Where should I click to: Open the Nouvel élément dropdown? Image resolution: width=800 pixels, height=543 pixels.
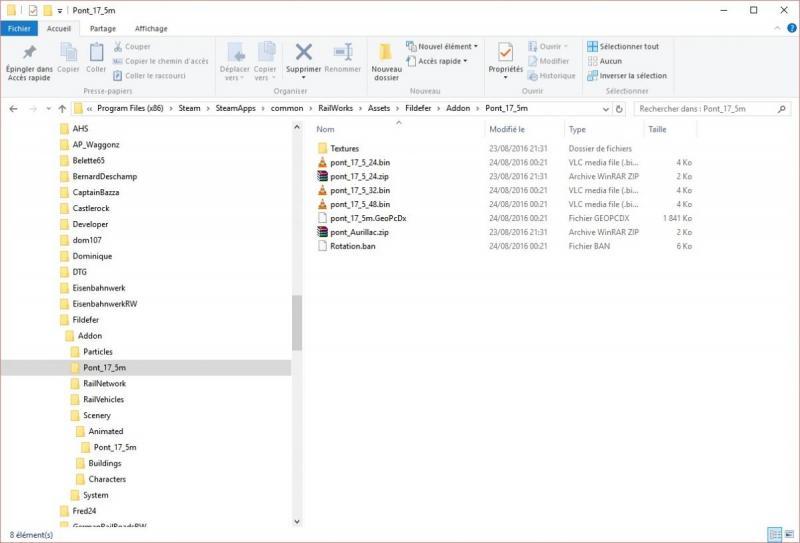point(442,46)
